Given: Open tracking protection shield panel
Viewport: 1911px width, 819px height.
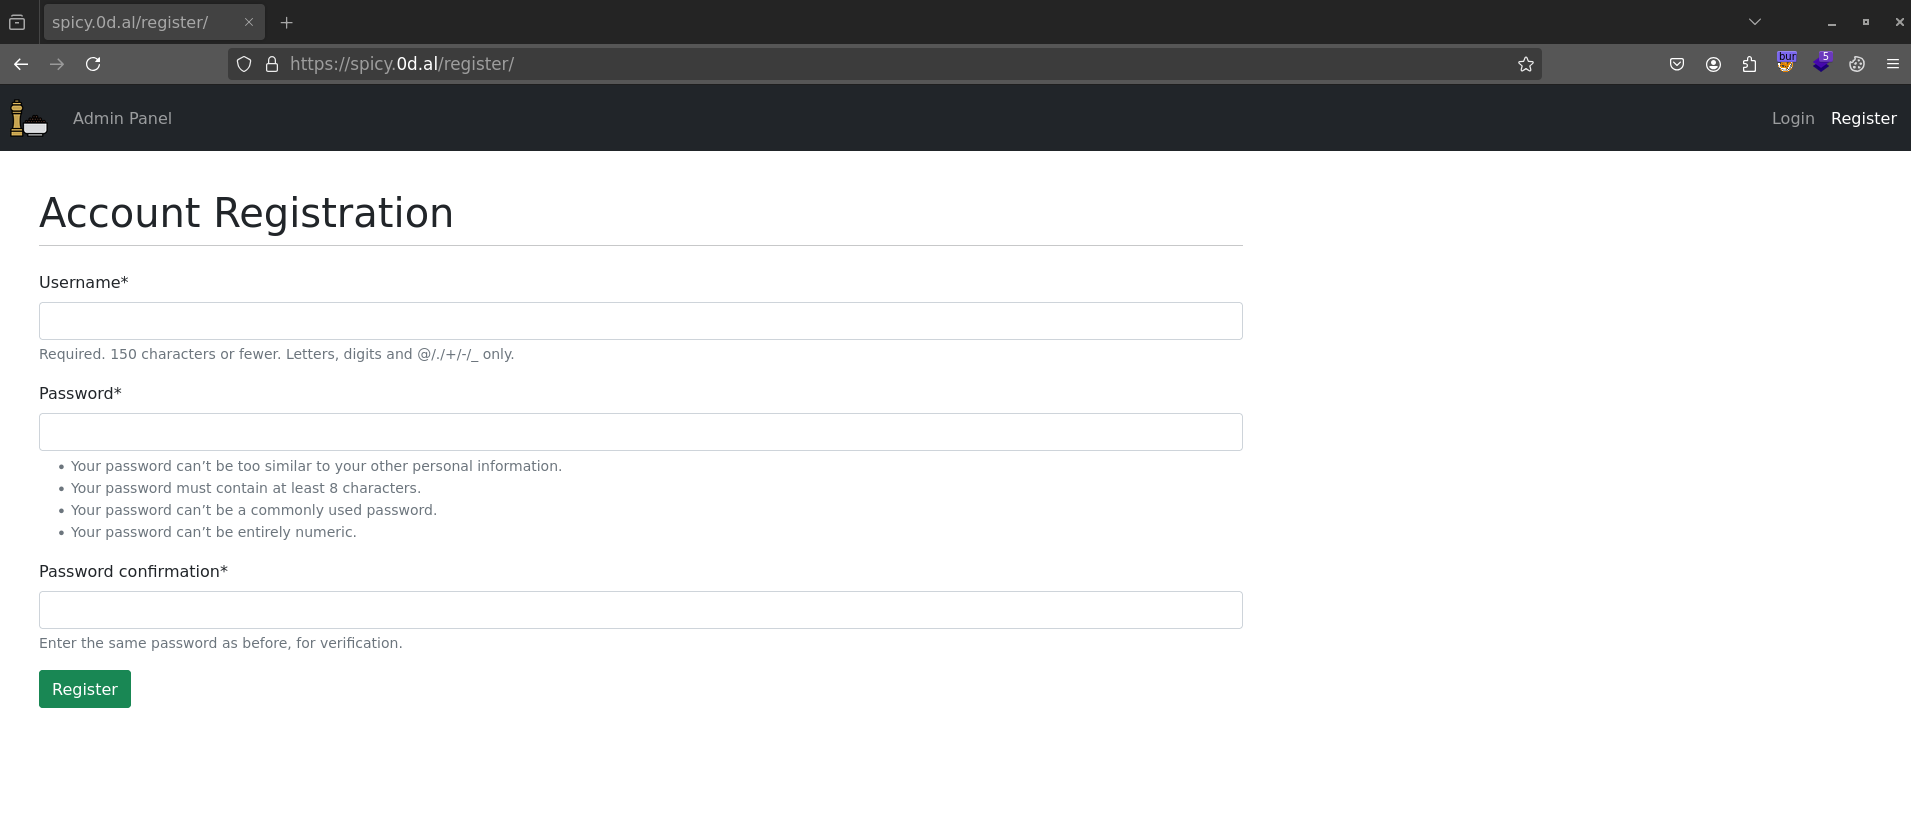Looking at the screenshot, I should [x=244, y=64].
